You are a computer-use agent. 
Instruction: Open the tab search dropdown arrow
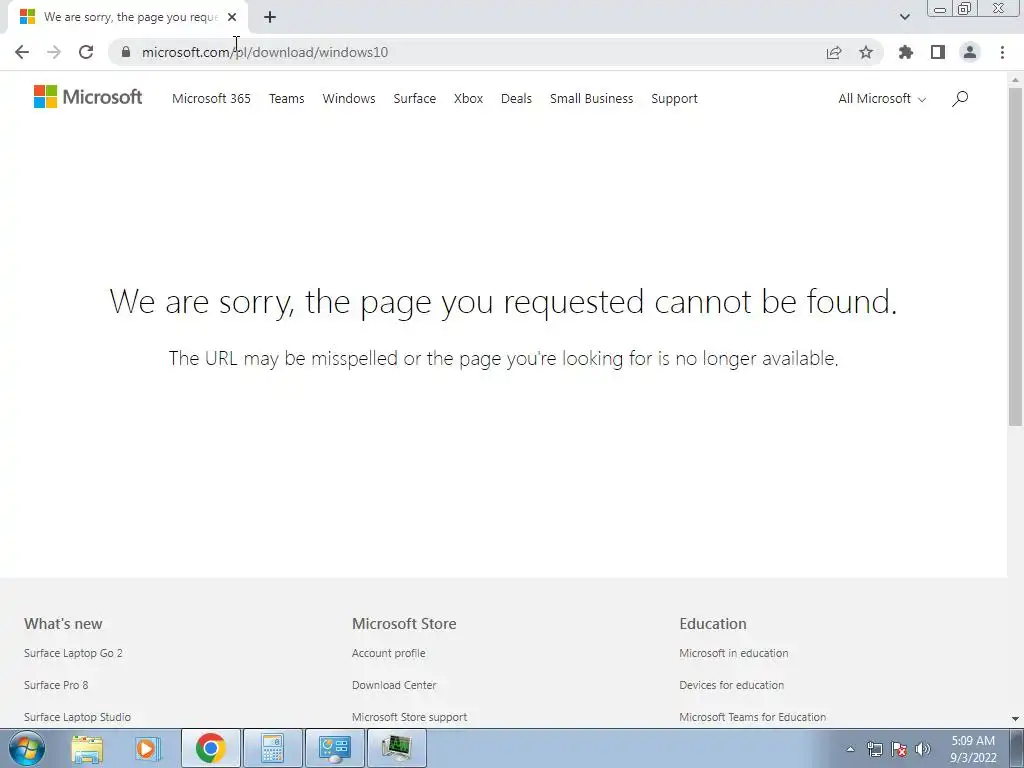point(904,17)
